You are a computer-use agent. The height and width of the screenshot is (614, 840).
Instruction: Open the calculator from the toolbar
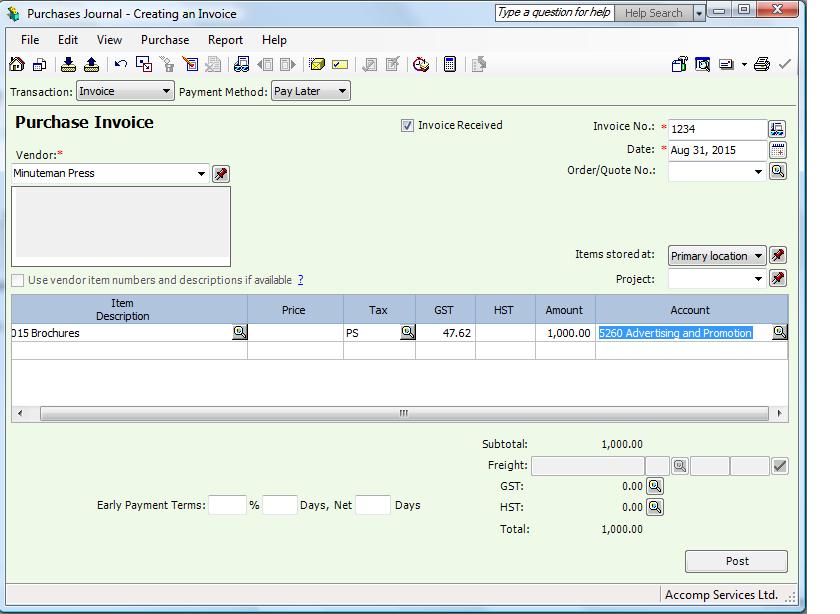(450, 65)
